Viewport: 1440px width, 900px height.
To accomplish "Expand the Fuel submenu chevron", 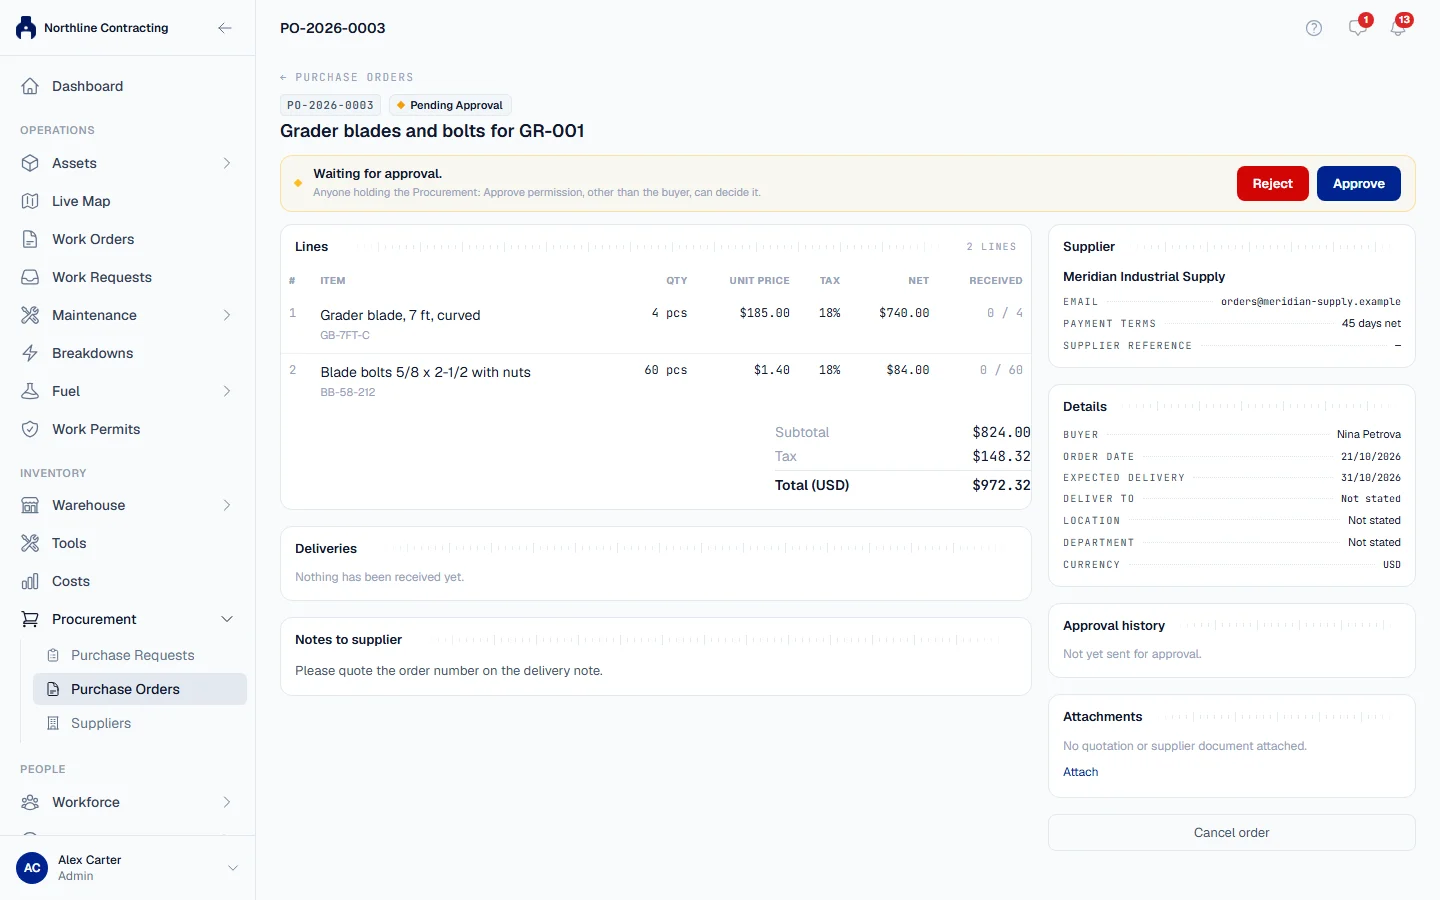I will [x=227, y=391].
